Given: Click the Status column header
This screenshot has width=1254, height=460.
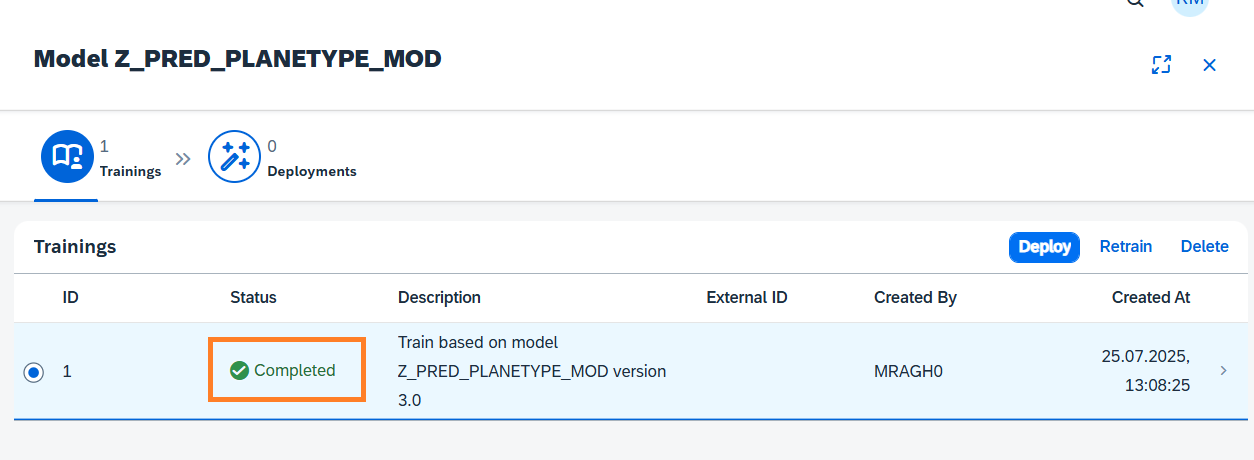Looking at the screenshot, I should [253, 297].
